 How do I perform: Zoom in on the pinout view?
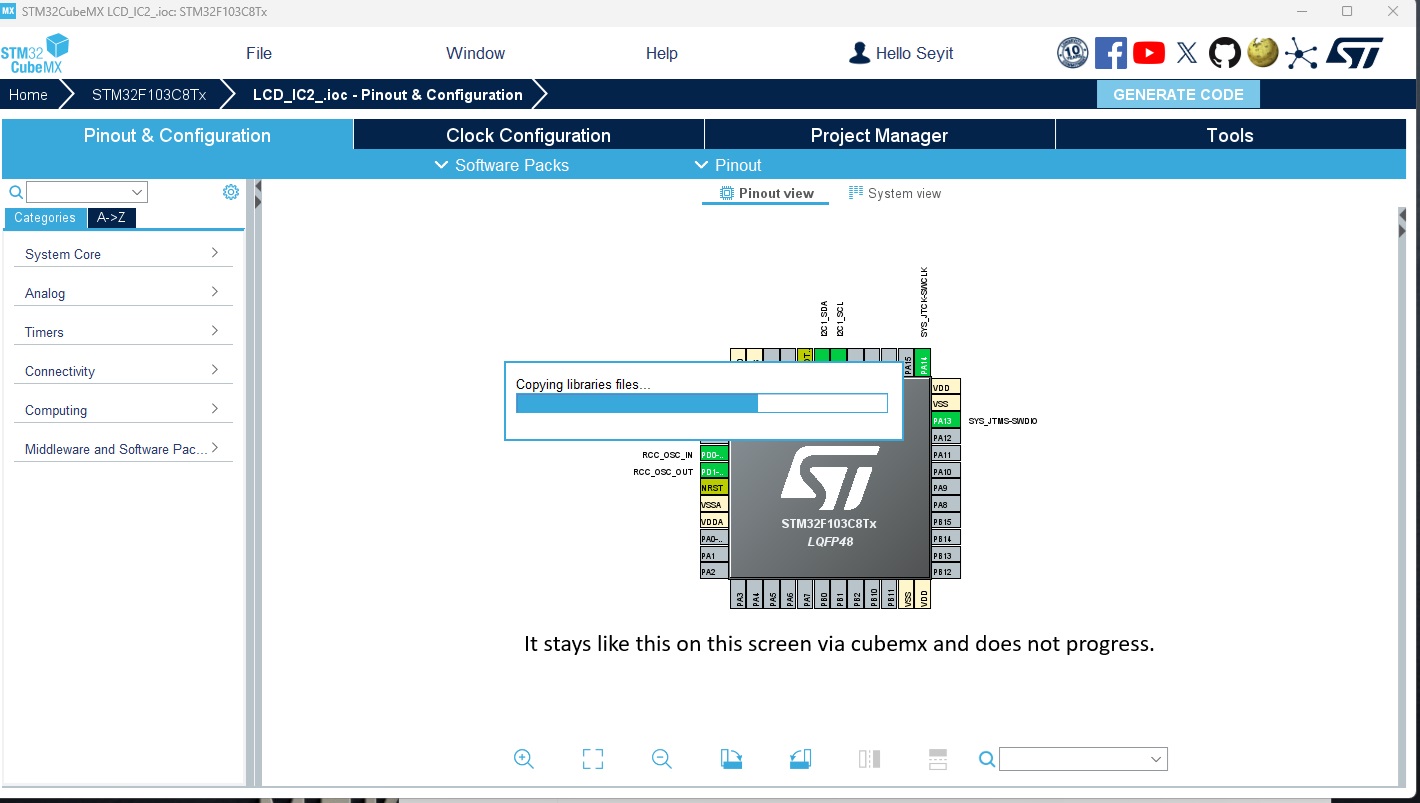click(x=524, y=758)
